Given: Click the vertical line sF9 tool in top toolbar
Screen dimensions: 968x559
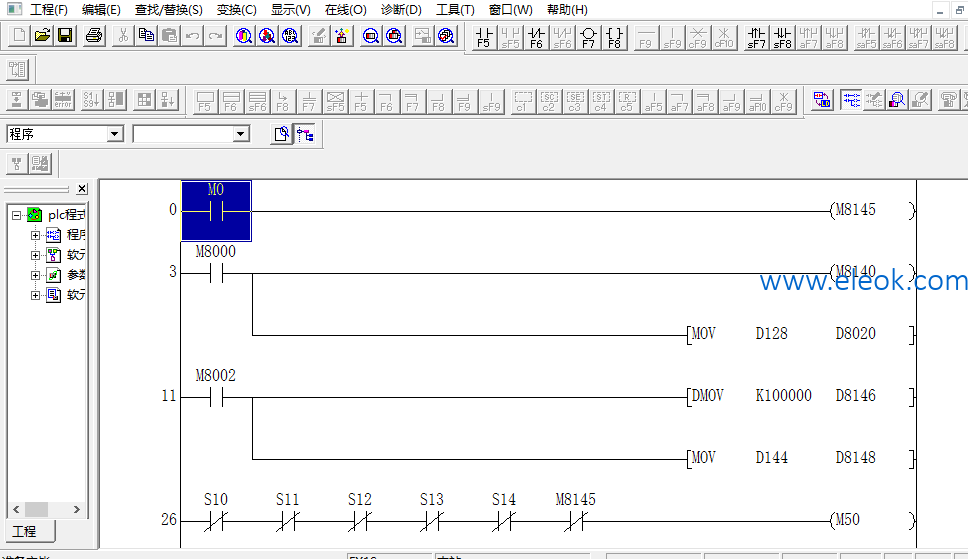Looking at the screenshot, I should coord(672,38).
